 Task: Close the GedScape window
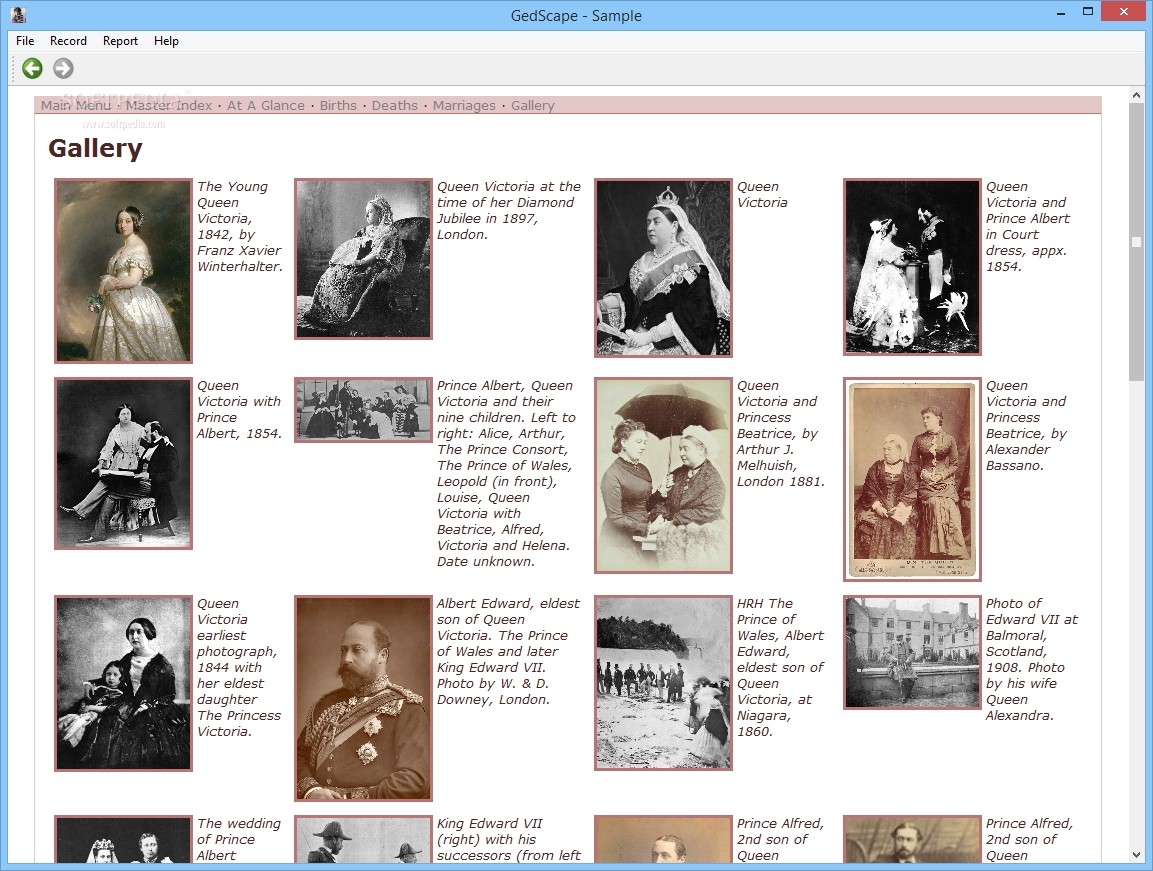pyautogui.click(x=1124, y=11)
